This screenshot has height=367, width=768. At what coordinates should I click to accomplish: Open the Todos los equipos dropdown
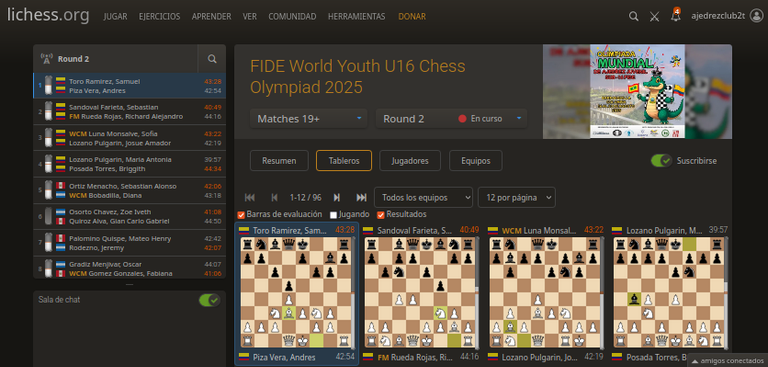pos(423,197)
